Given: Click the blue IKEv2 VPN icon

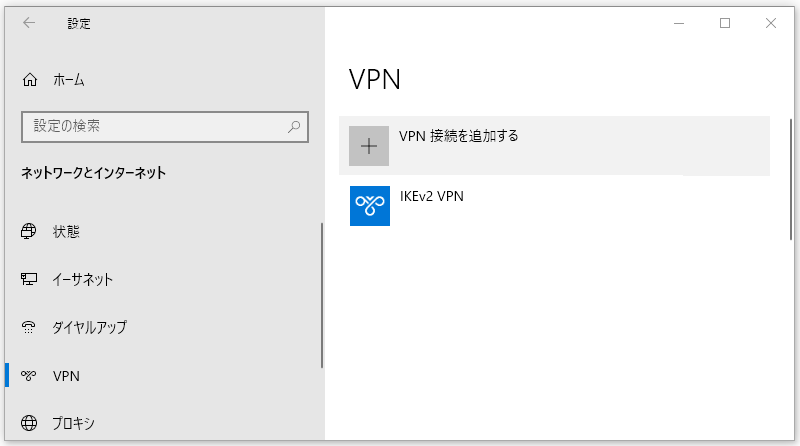Looking at the screenshot, I should pyautogui.click(x=370, y=206).
